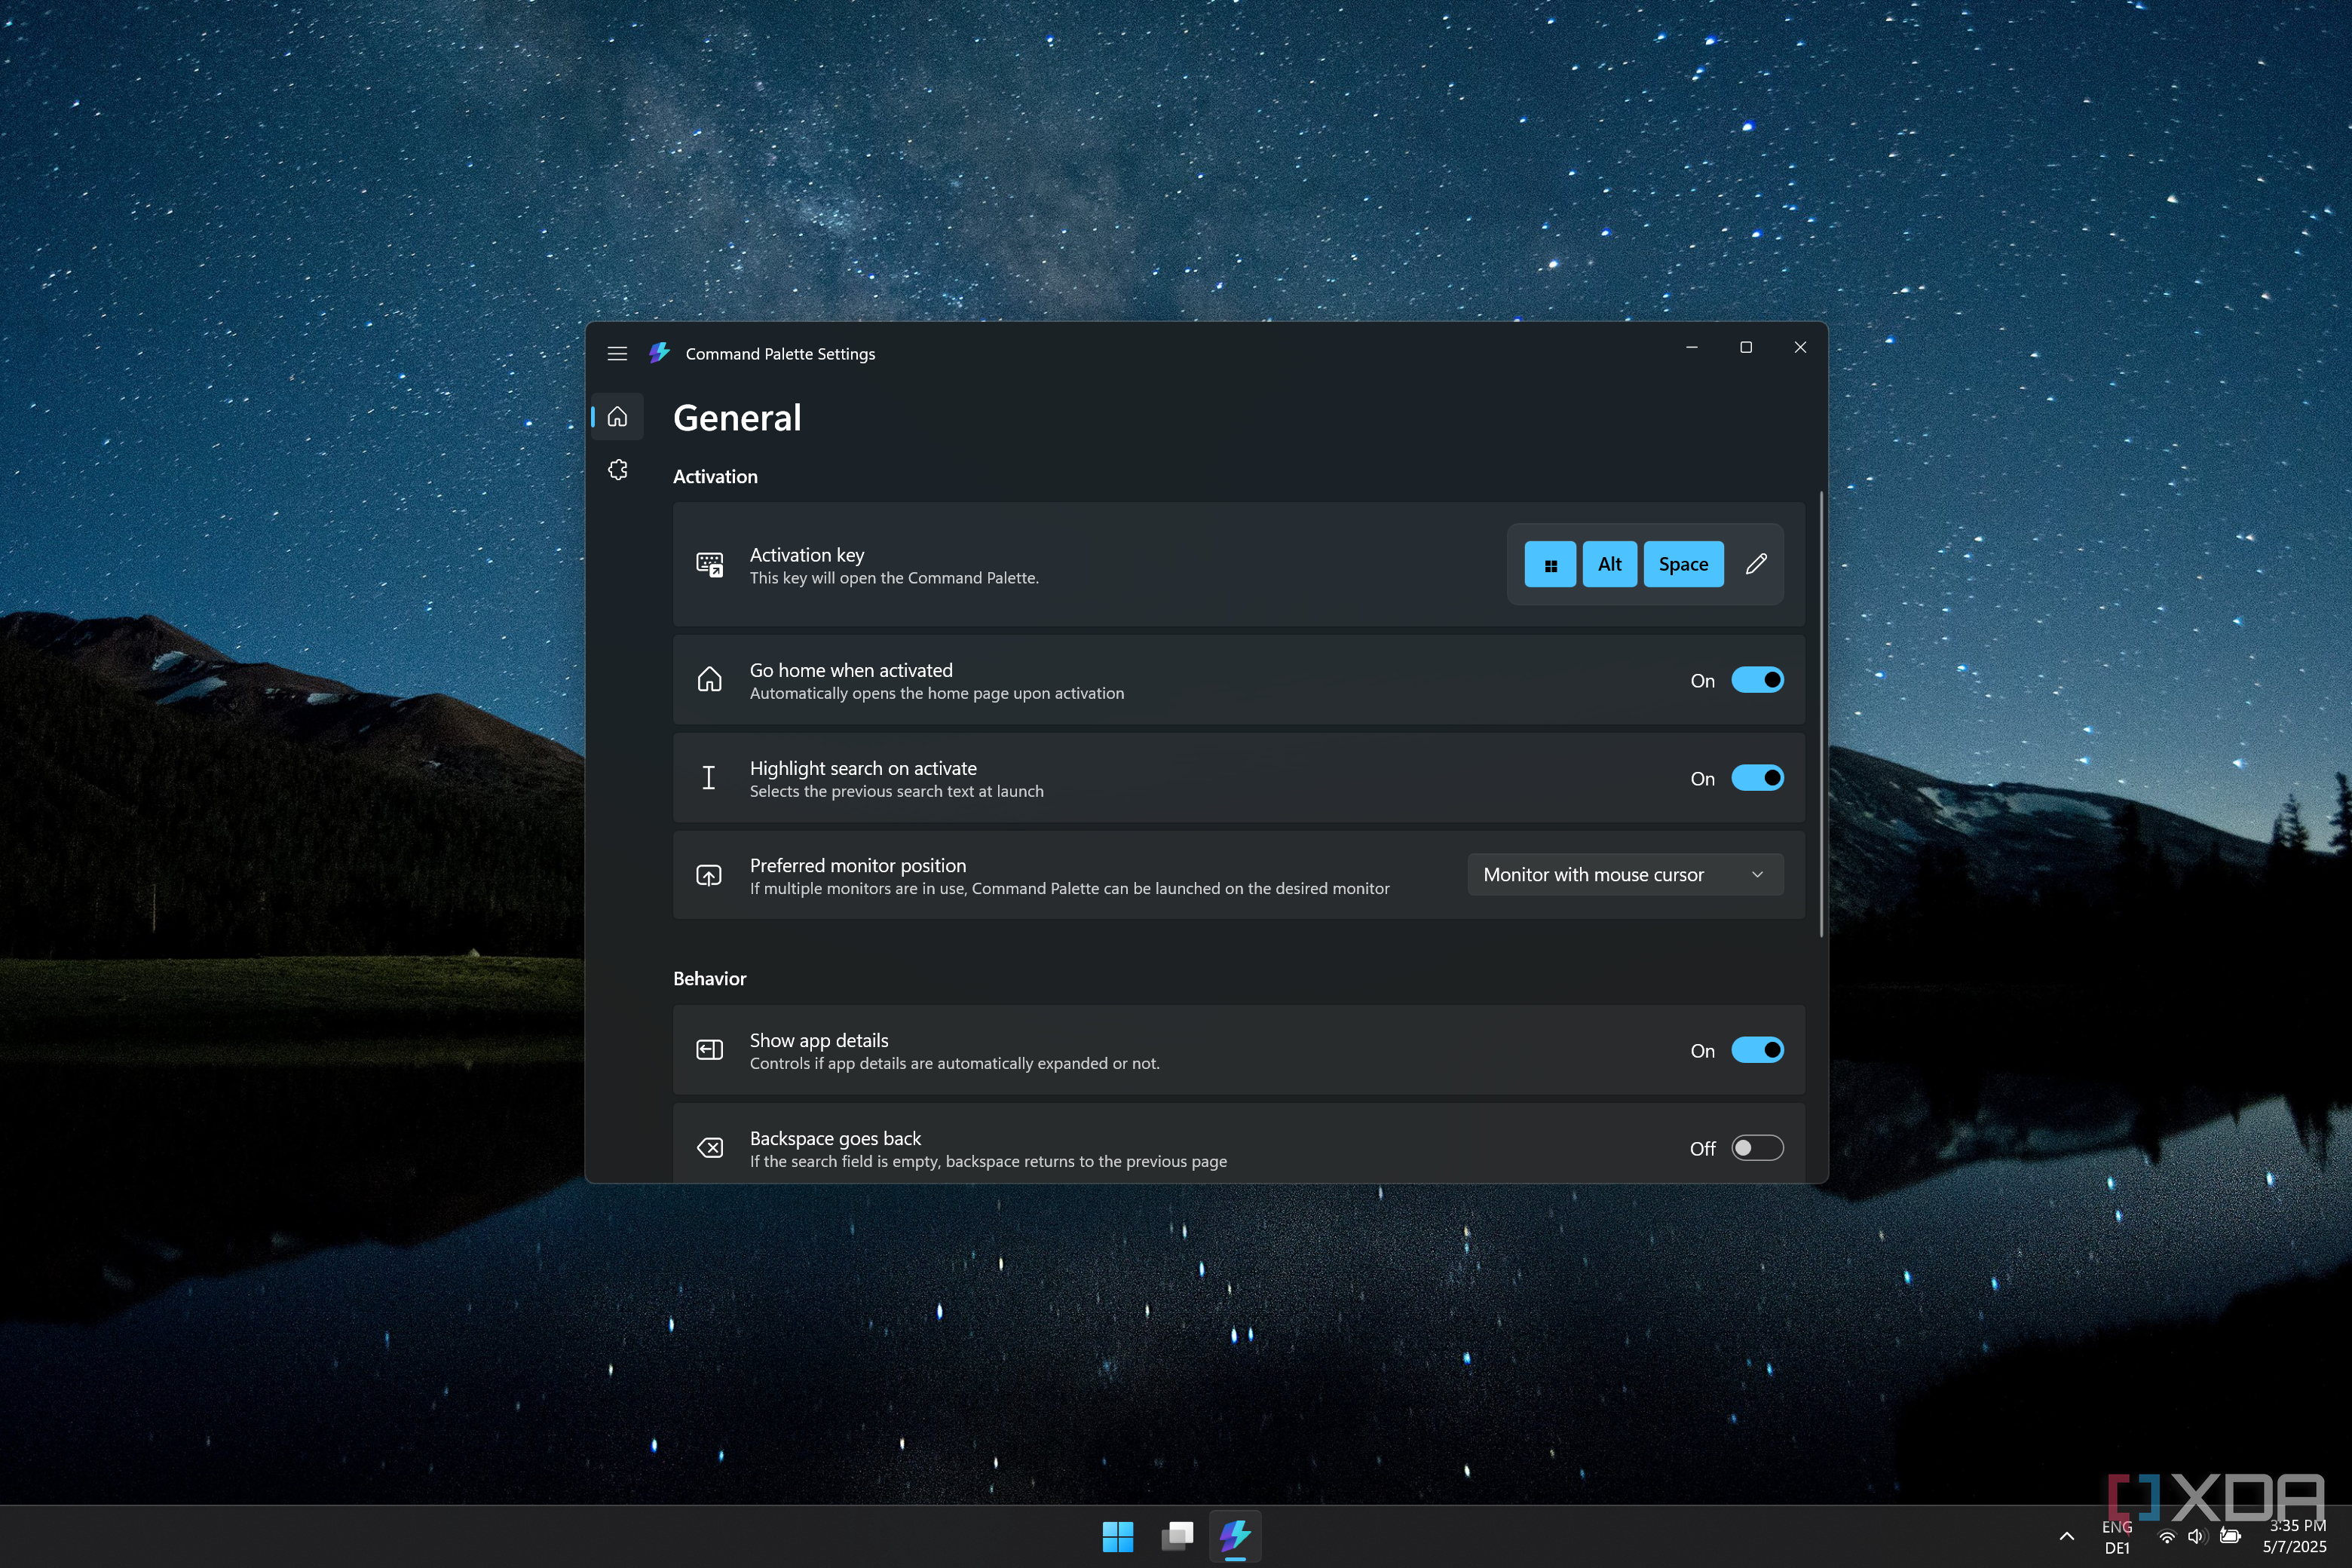
Task: Click the volume speaker tray icon
Action: pos(2196,1537)
